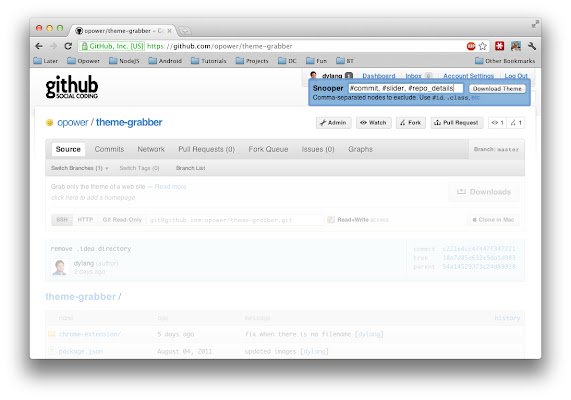Open the Issues (0) tab
Image resolution: width=571 pixels, height=400 pixels.
pyautogui.click(x=318, y=149)
